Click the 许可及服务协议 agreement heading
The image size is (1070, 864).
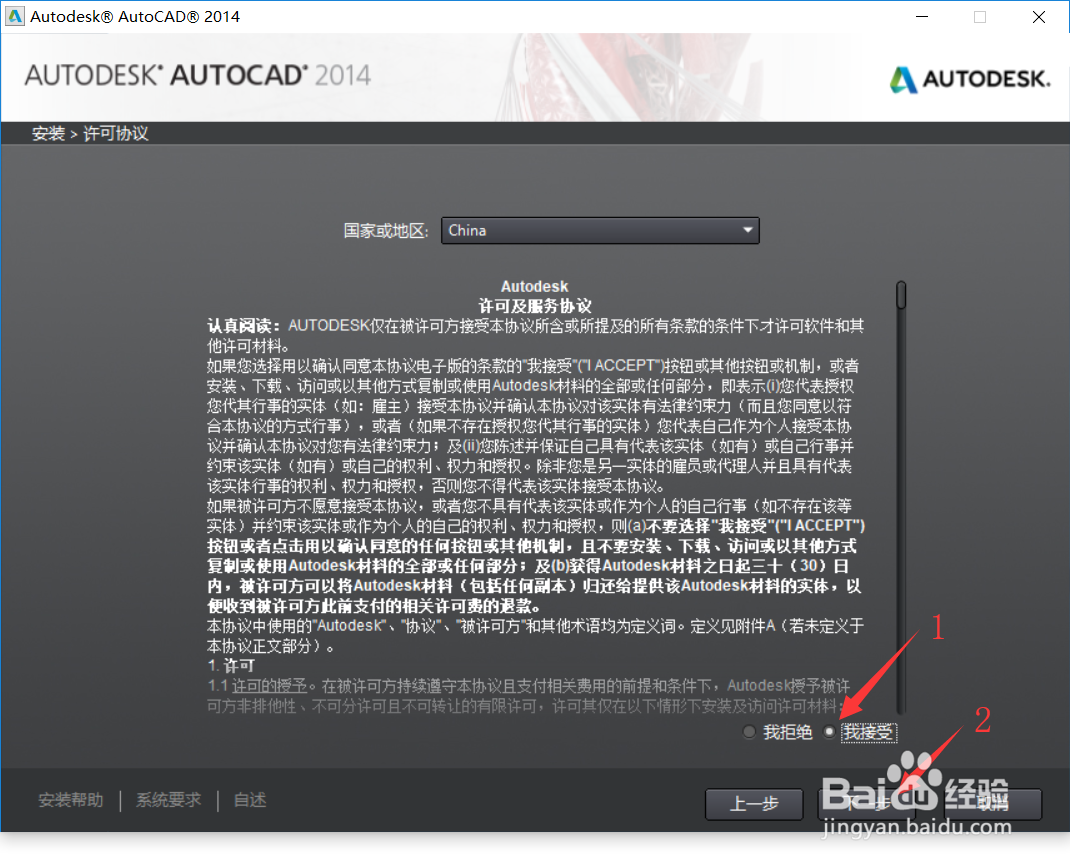click(534, 306)
